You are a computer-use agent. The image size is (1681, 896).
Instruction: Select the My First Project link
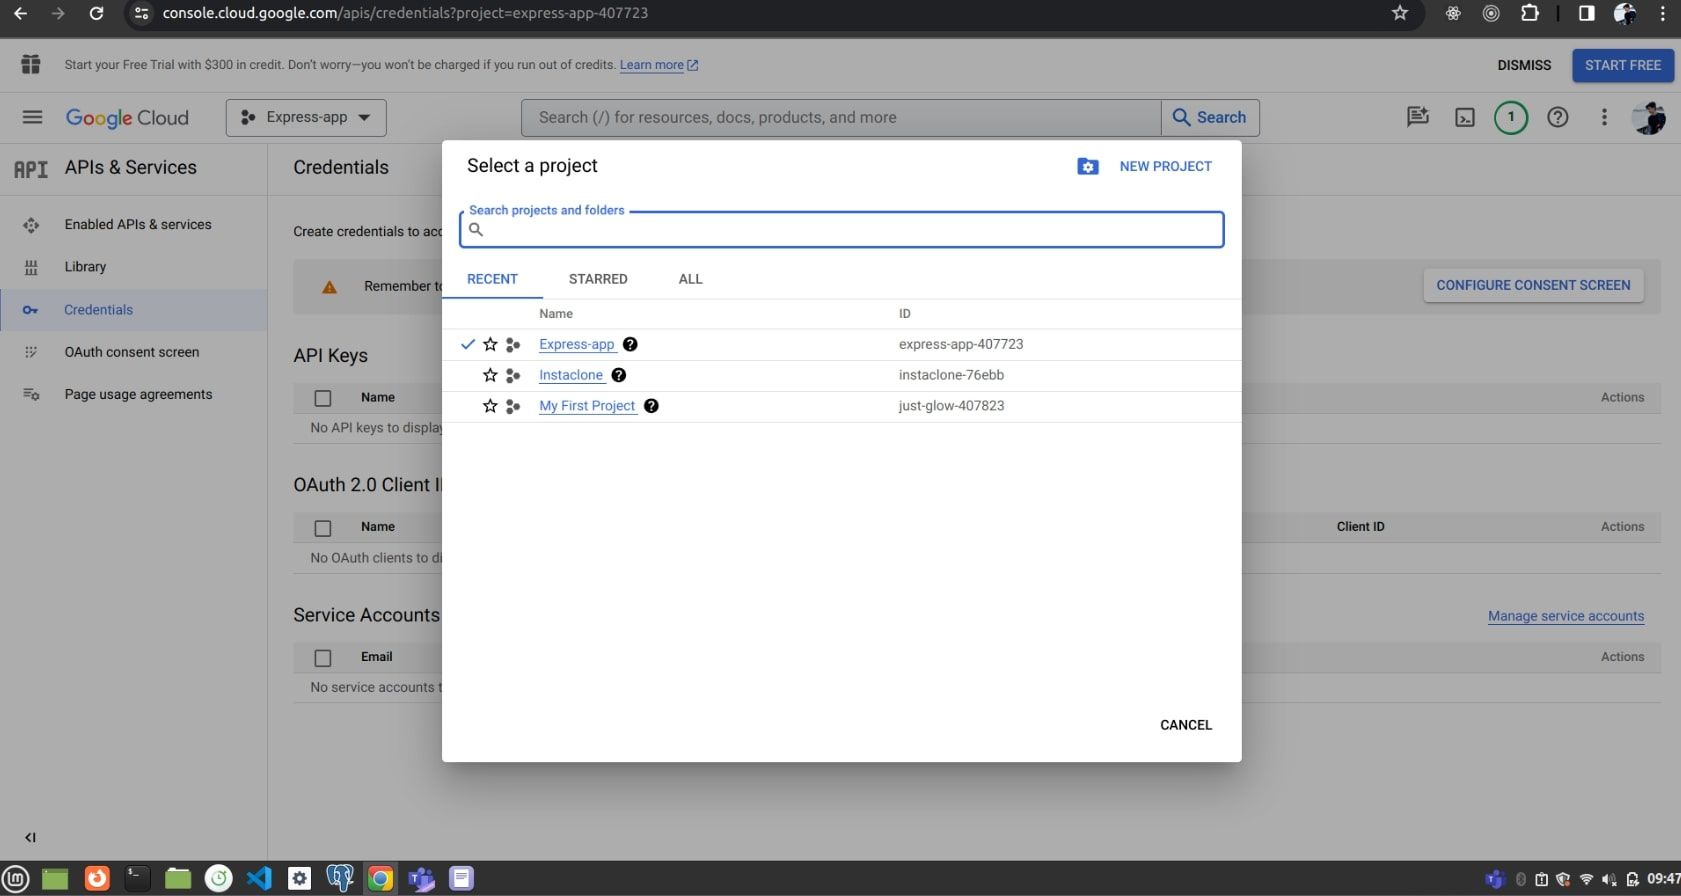coord(587,406)
